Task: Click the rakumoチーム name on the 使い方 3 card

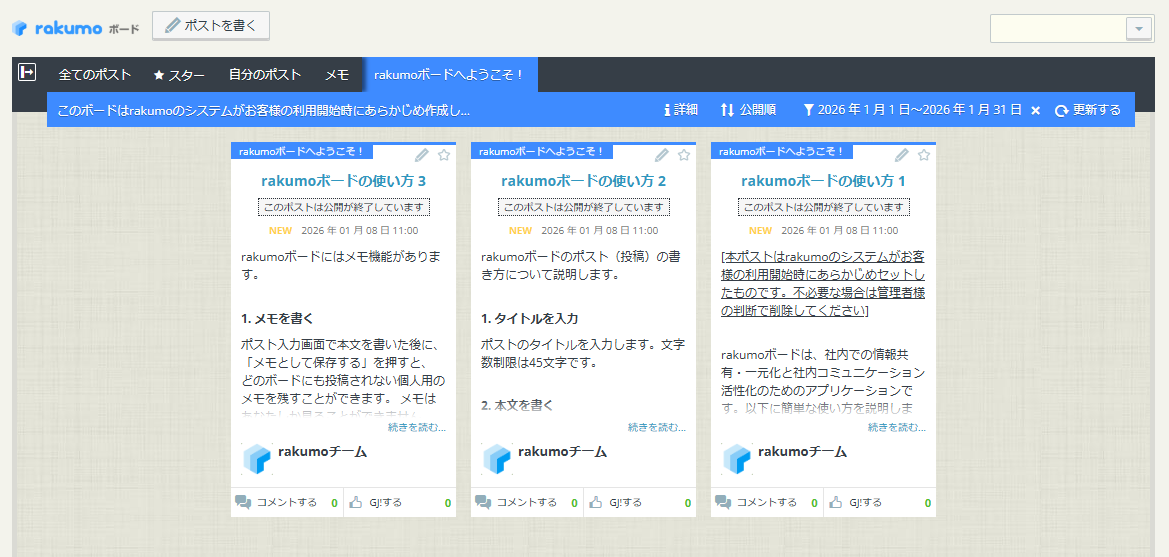Action: [323, 451]
